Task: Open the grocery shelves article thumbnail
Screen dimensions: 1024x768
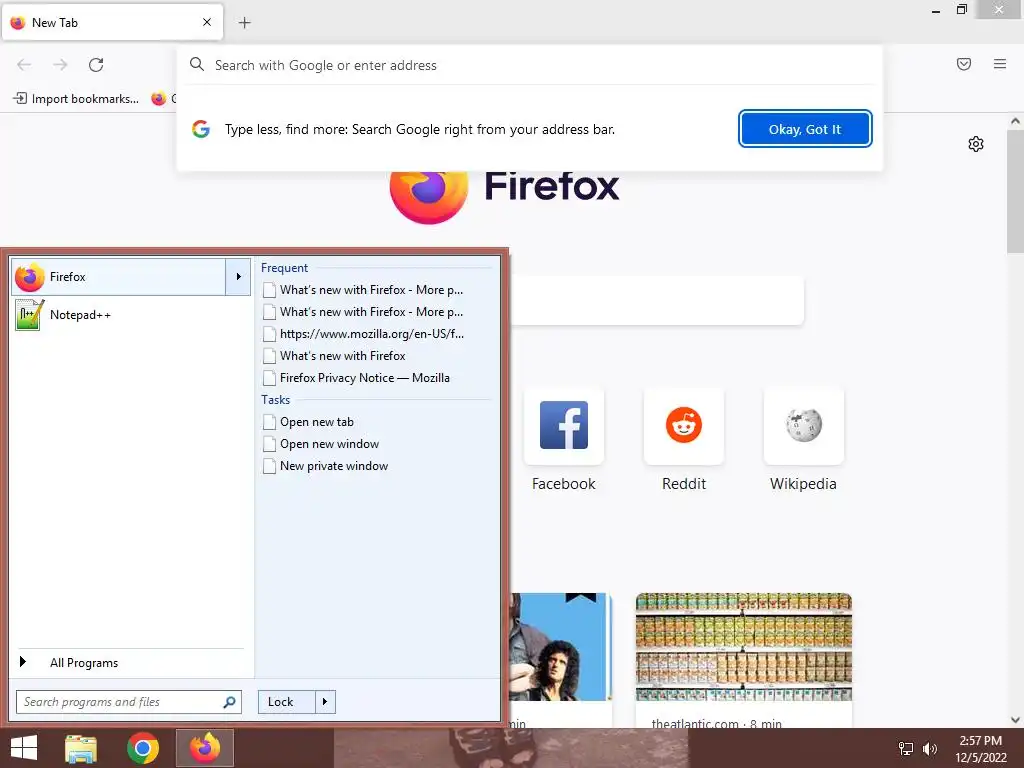Action: click(744, 647)
